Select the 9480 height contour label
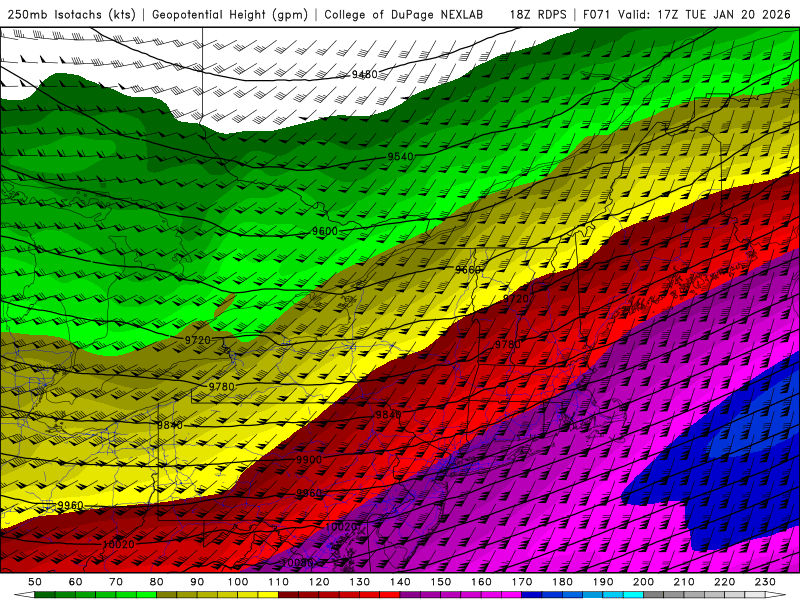The image size is (800, 600). (364, 74)
